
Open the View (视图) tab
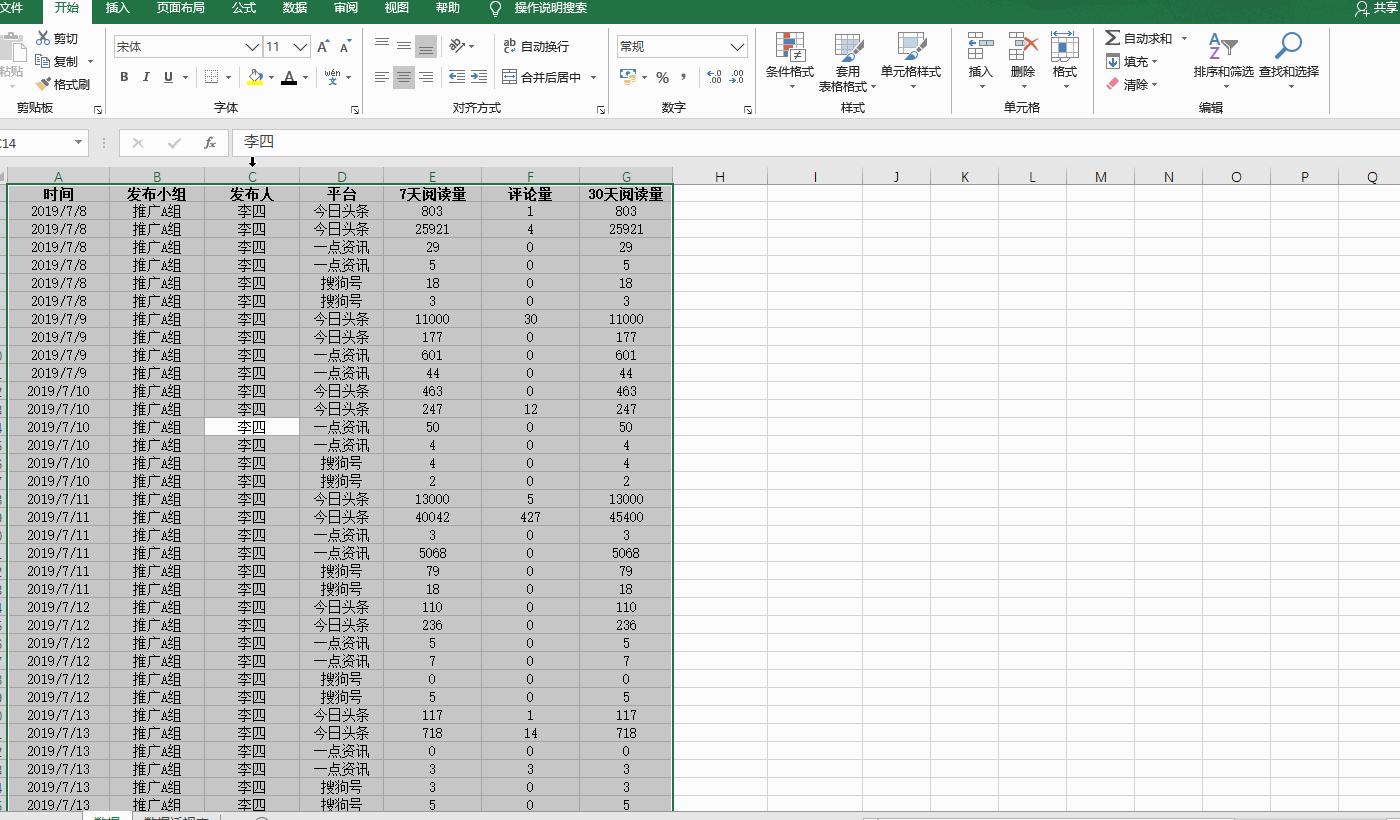397,8
